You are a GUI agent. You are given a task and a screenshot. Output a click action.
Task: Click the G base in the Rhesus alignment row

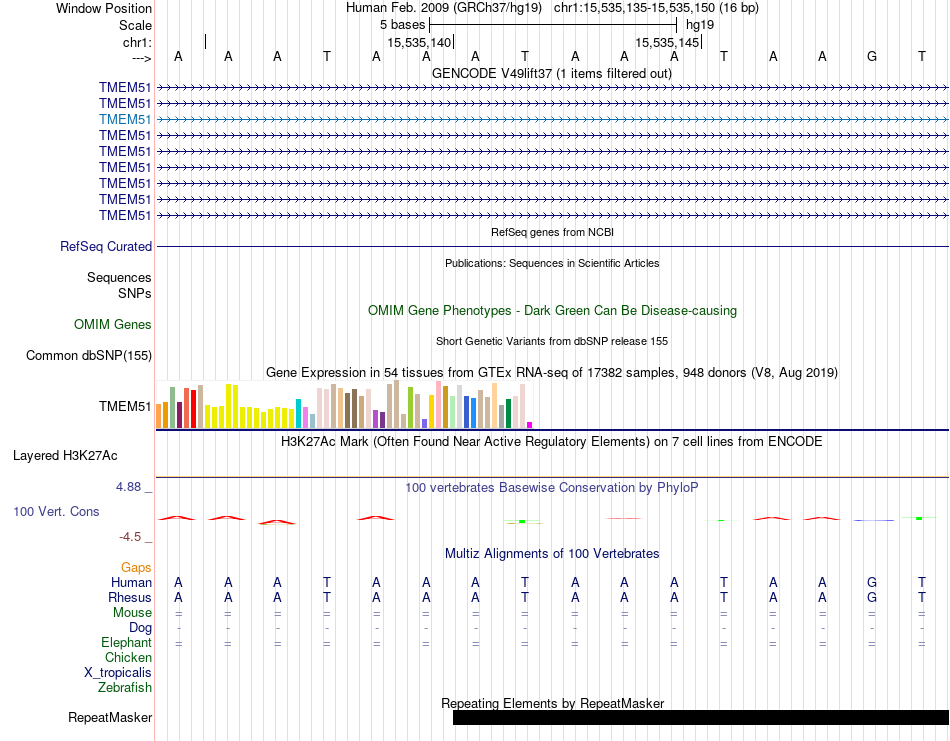[x=872, y=597]
